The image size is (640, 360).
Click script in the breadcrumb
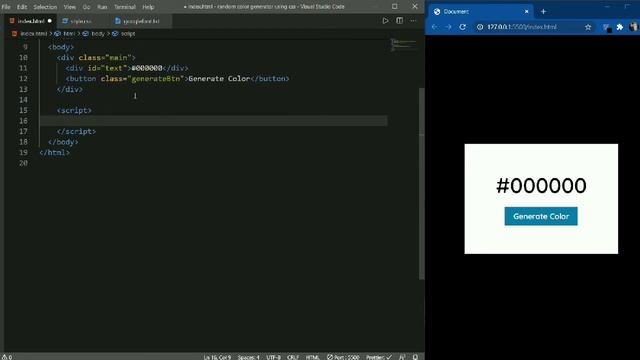coord(128,34)
